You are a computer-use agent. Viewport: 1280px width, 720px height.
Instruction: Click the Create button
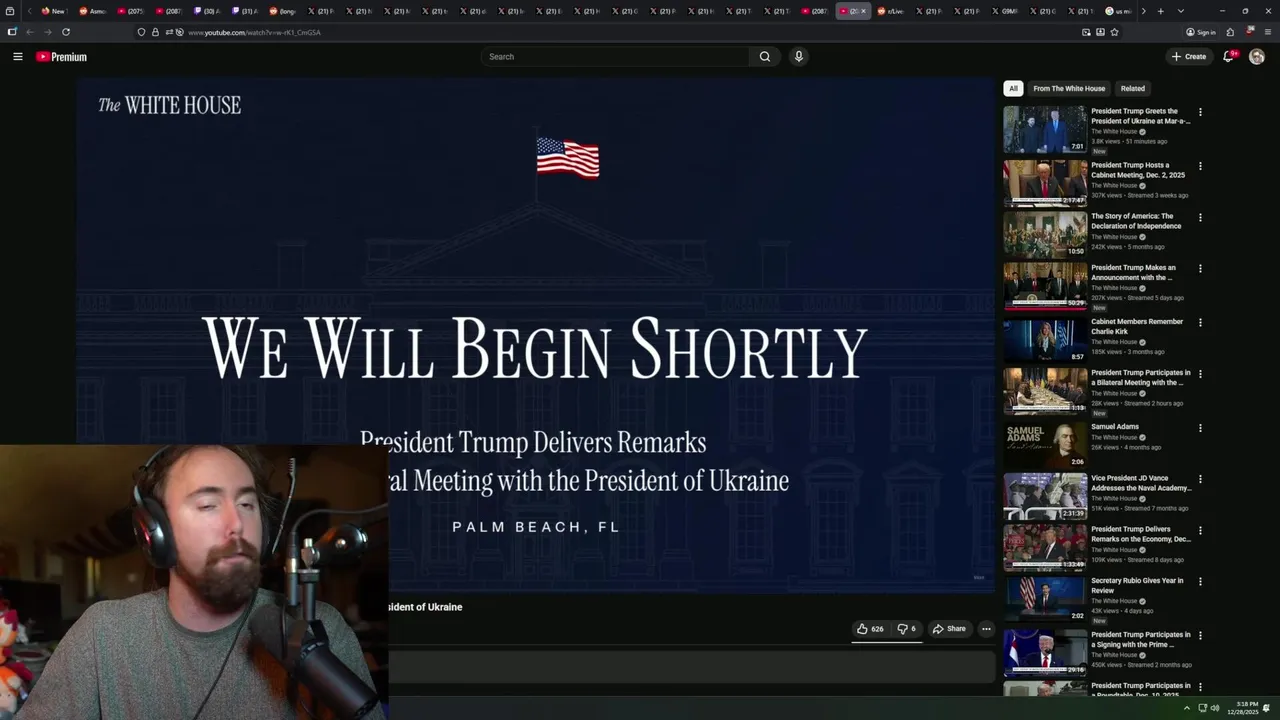(x=1189, y=57)
